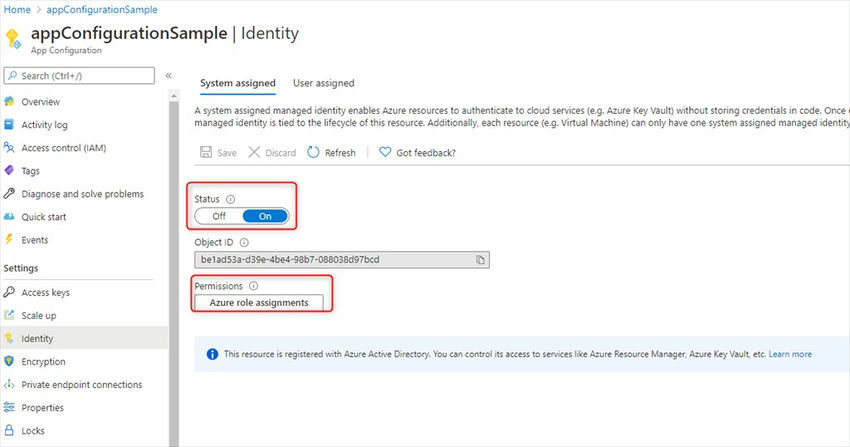
Task: Click the Diagnose and solve problems wrench icon
Action: [9, 193]
